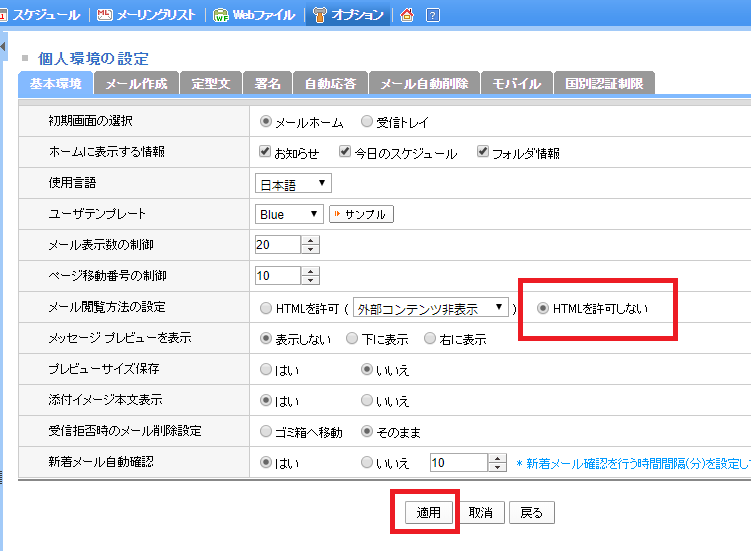Select いいえ for 新着メール自動確認
Image resolution: width=751 pixels, height=551 pixels.
click(x=367, y=462)
